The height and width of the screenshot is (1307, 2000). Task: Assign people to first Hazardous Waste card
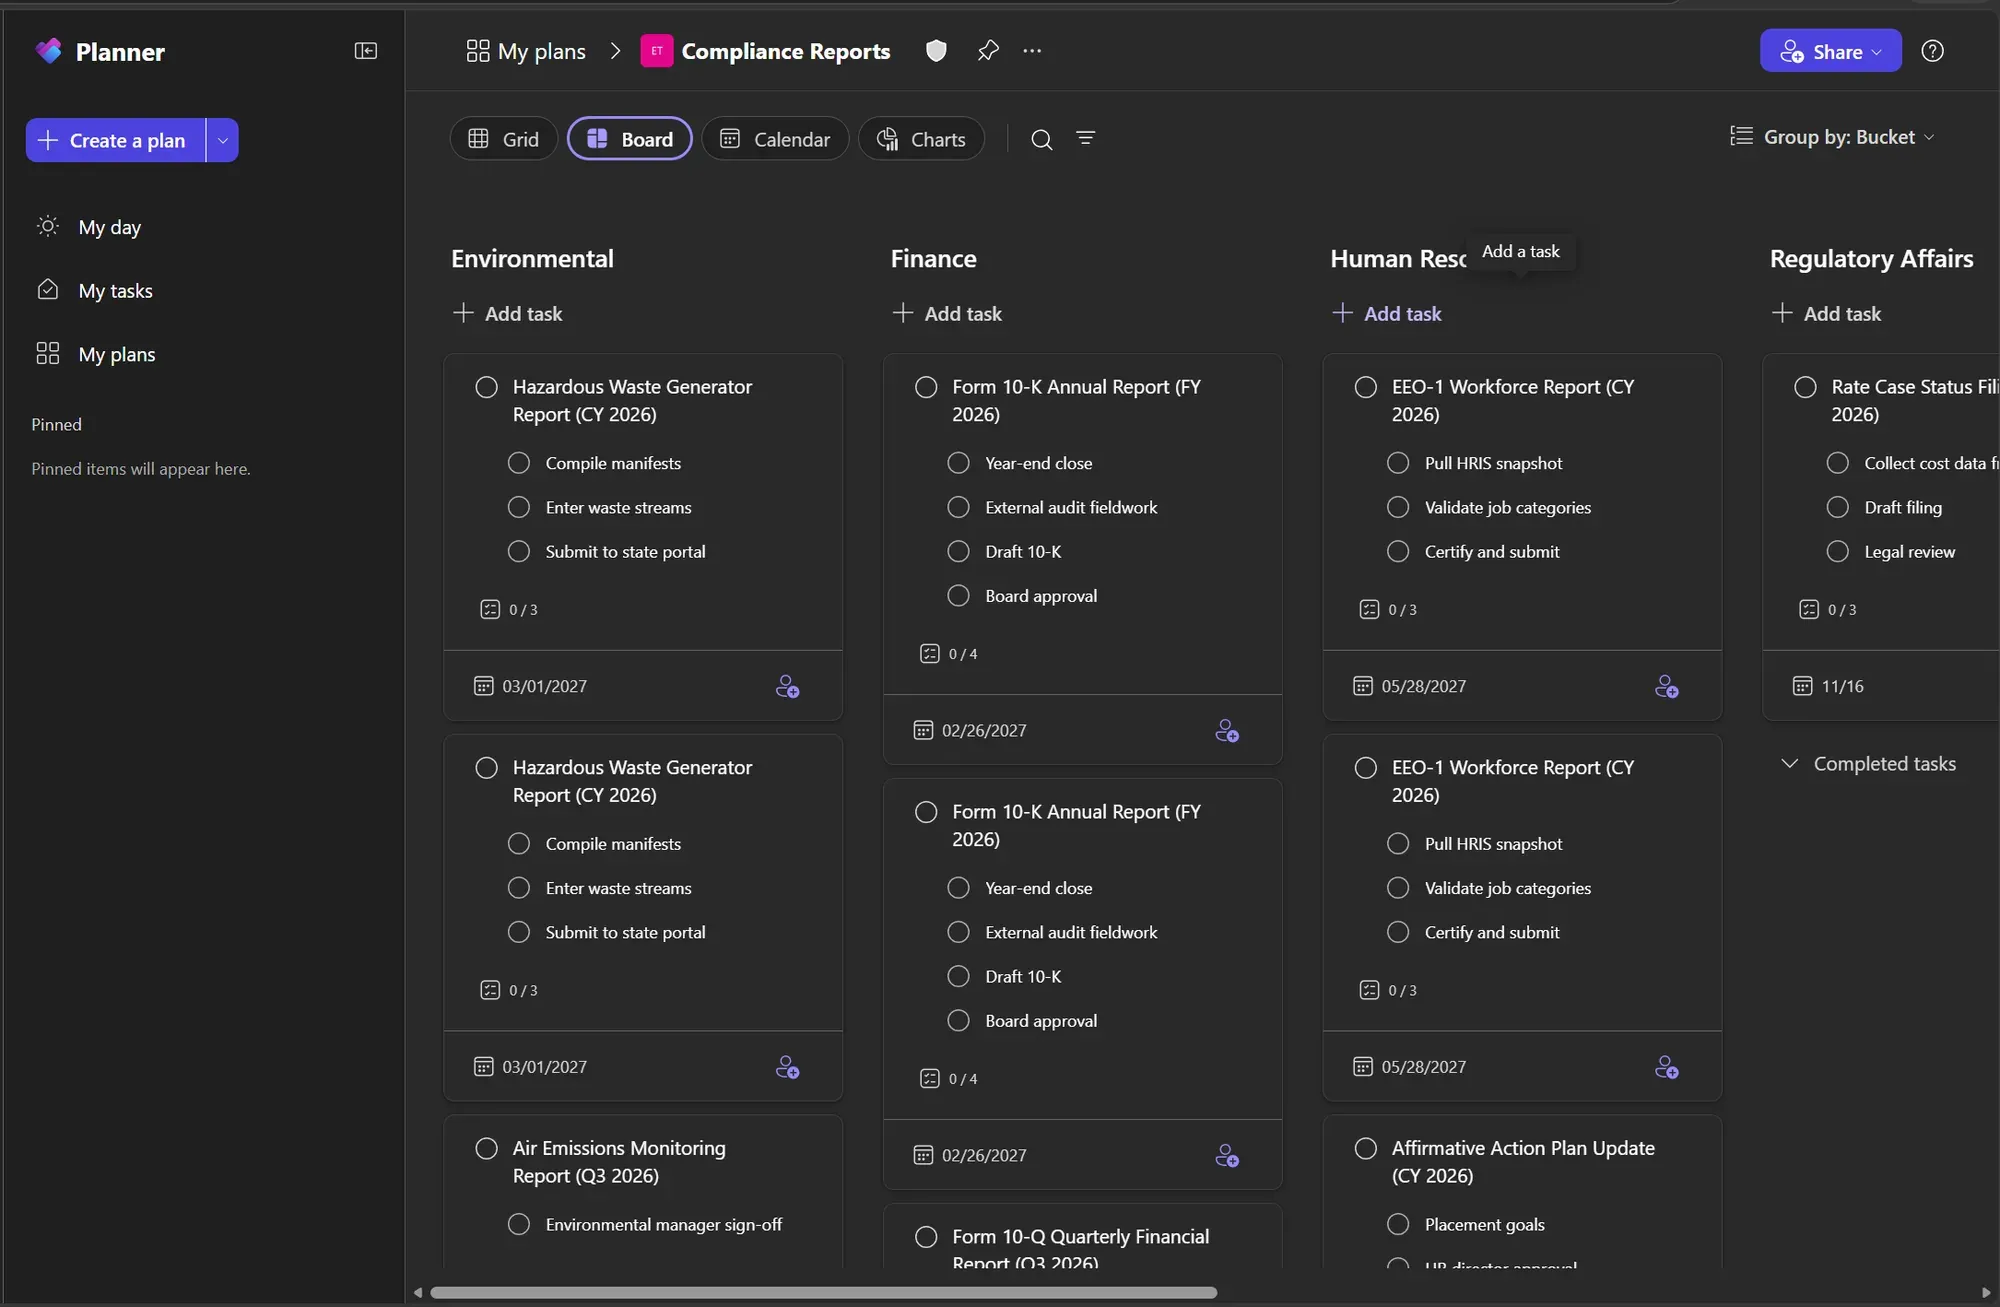pyautogui.click(x=788, y=687)
